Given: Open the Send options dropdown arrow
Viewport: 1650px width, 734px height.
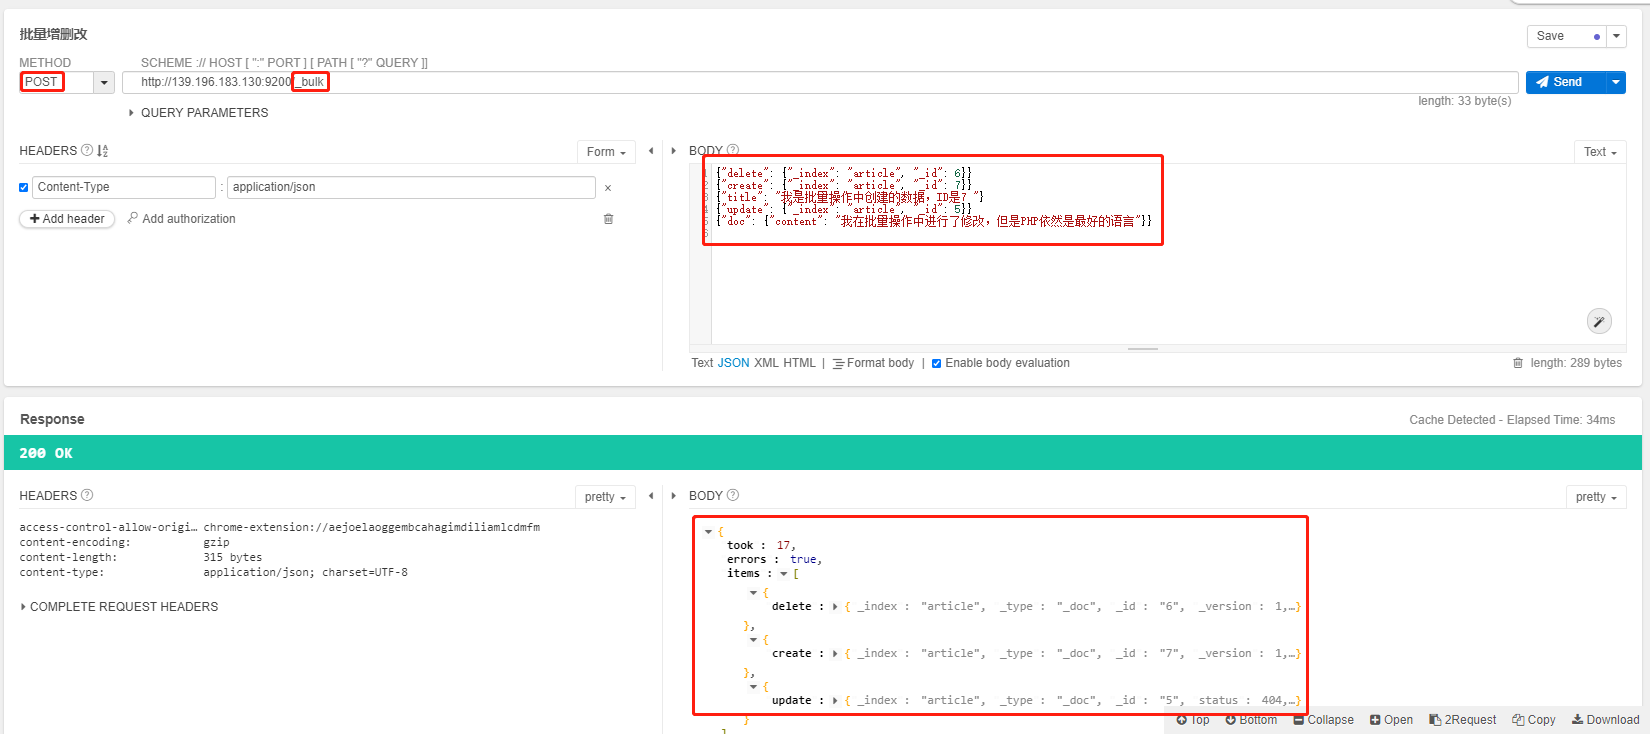Looking at the screenshot, I should click(x=1616, y=83).
